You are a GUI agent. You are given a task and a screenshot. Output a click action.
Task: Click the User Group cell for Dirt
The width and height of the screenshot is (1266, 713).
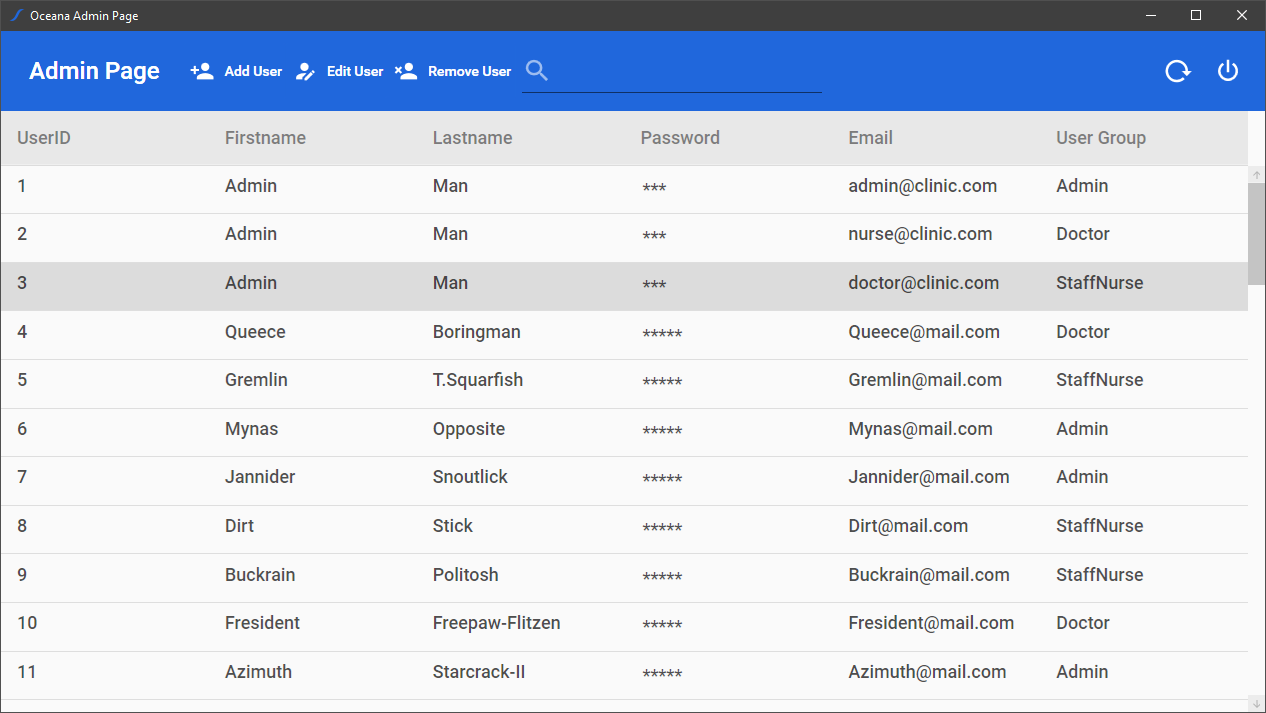1100,526
